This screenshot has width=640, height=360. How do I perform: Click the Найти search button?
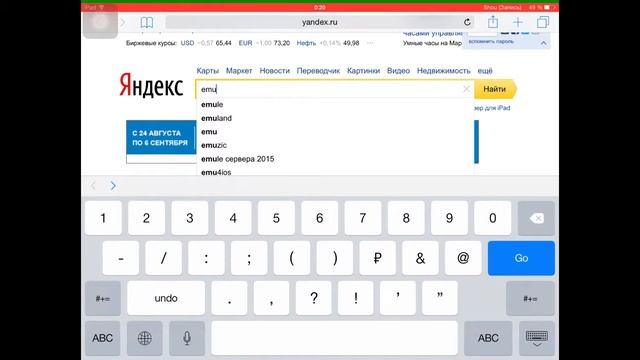495,89
